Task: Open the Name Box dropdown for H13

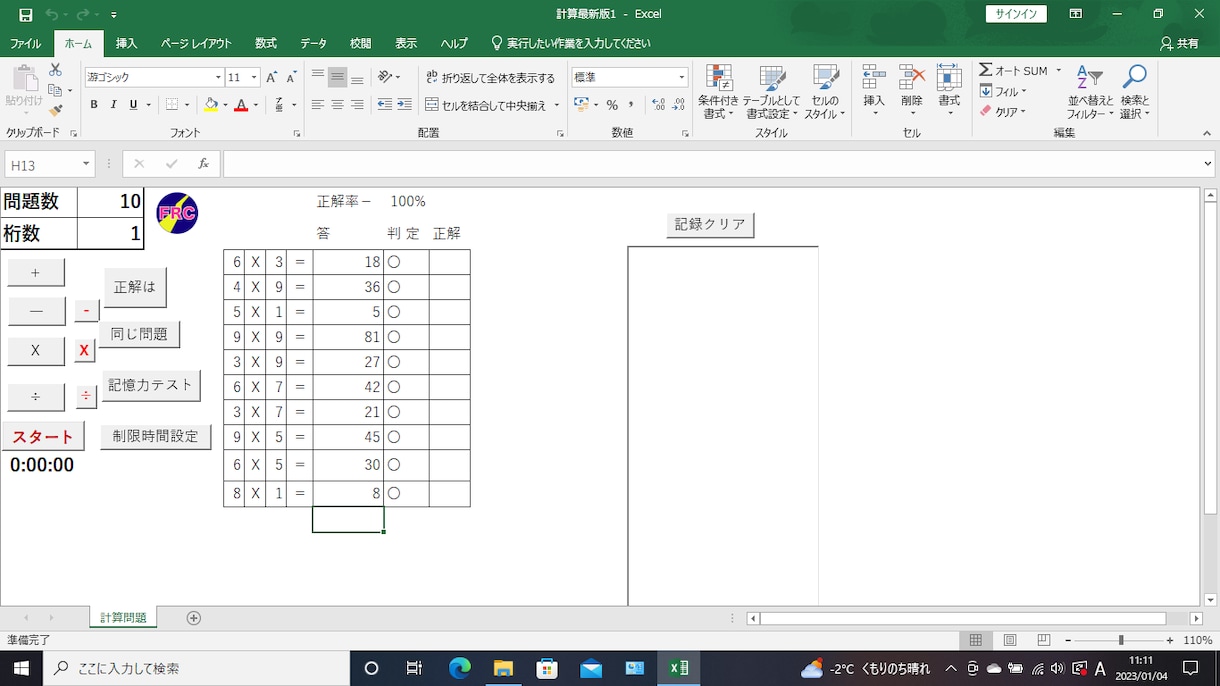Action: pos(86,164)
